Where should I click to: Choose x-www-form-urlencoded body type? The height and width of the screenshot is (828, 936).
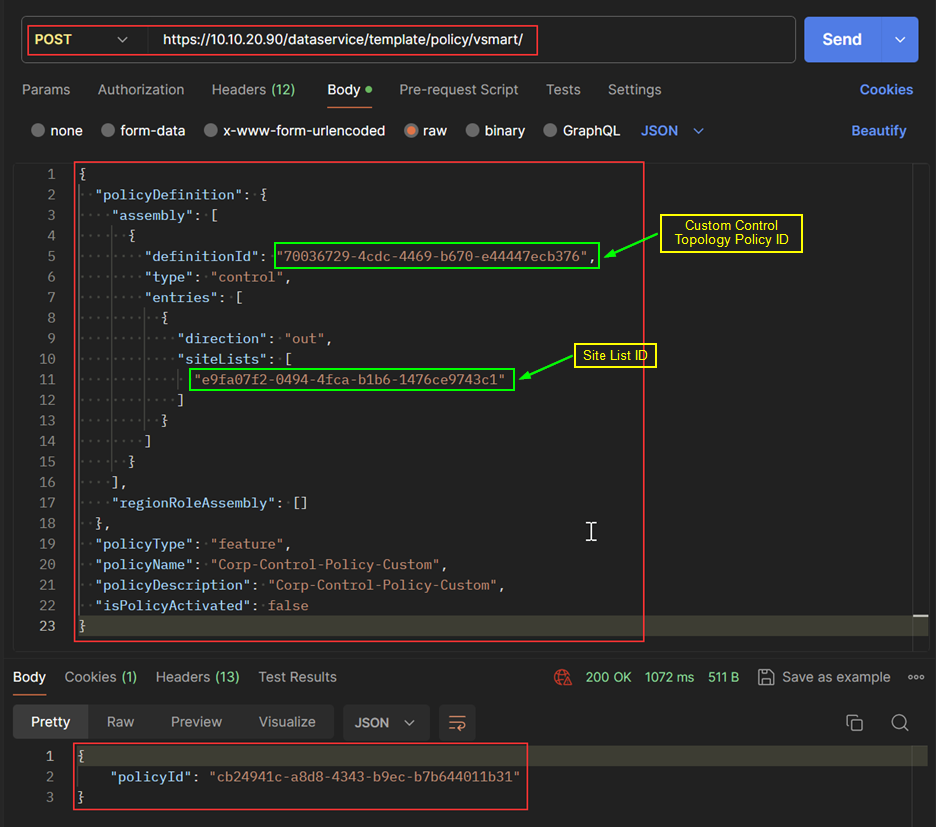pos(211,130)
